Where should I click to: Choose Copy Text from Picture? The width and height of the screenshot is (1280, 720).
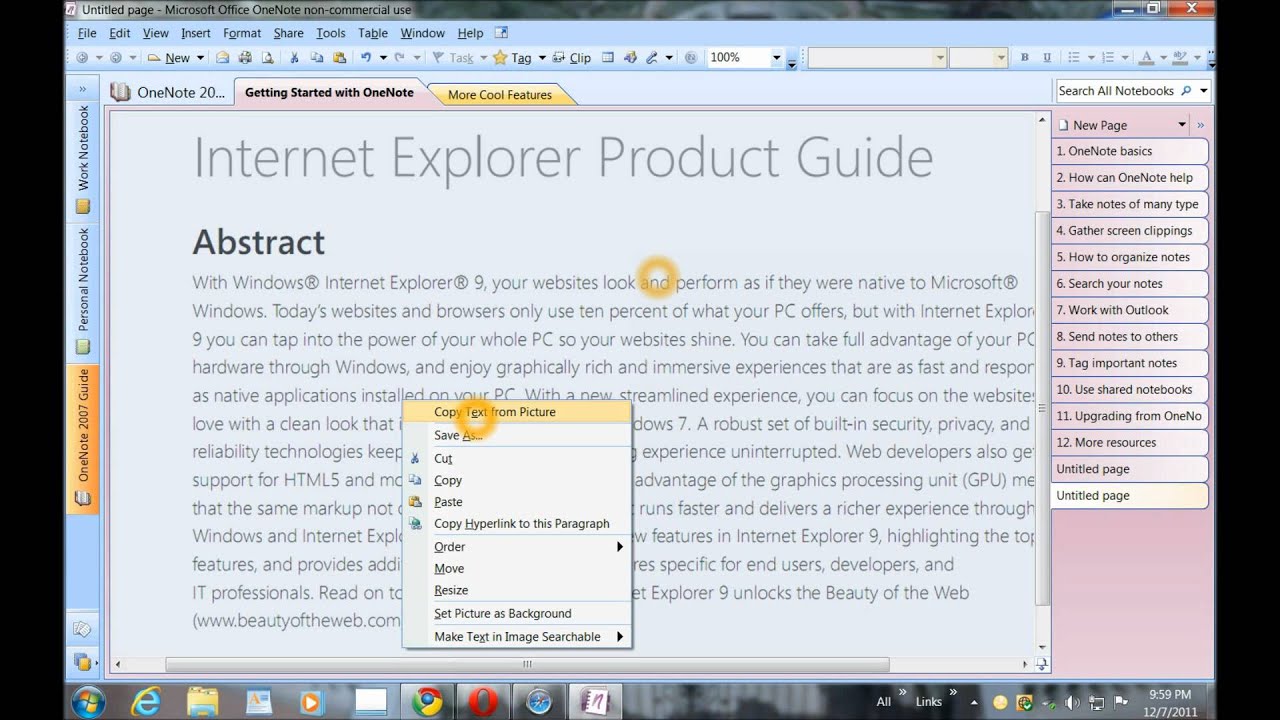click(517, 412)
